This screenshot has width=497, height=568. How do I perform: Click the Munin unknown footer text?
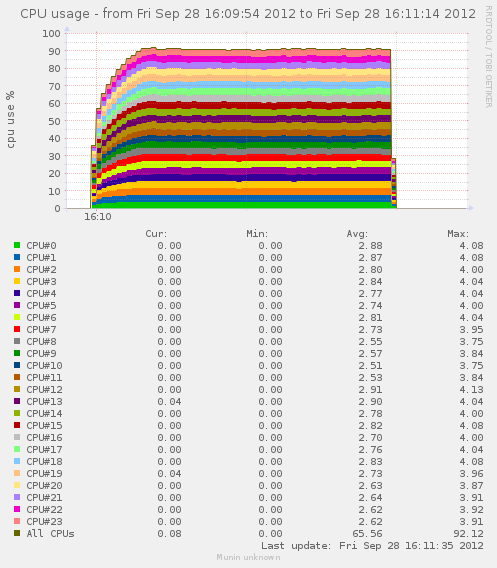pyautogui.click(x=248, y=557)
